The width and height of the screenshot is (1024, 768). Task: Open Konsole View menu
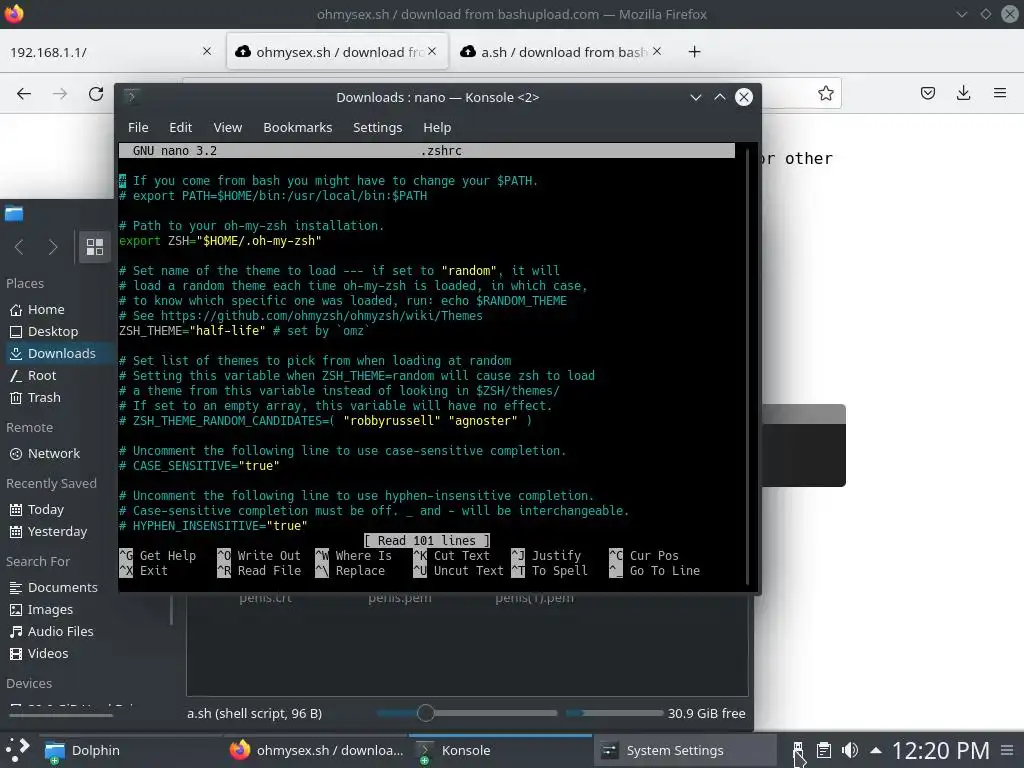(227, 127)
